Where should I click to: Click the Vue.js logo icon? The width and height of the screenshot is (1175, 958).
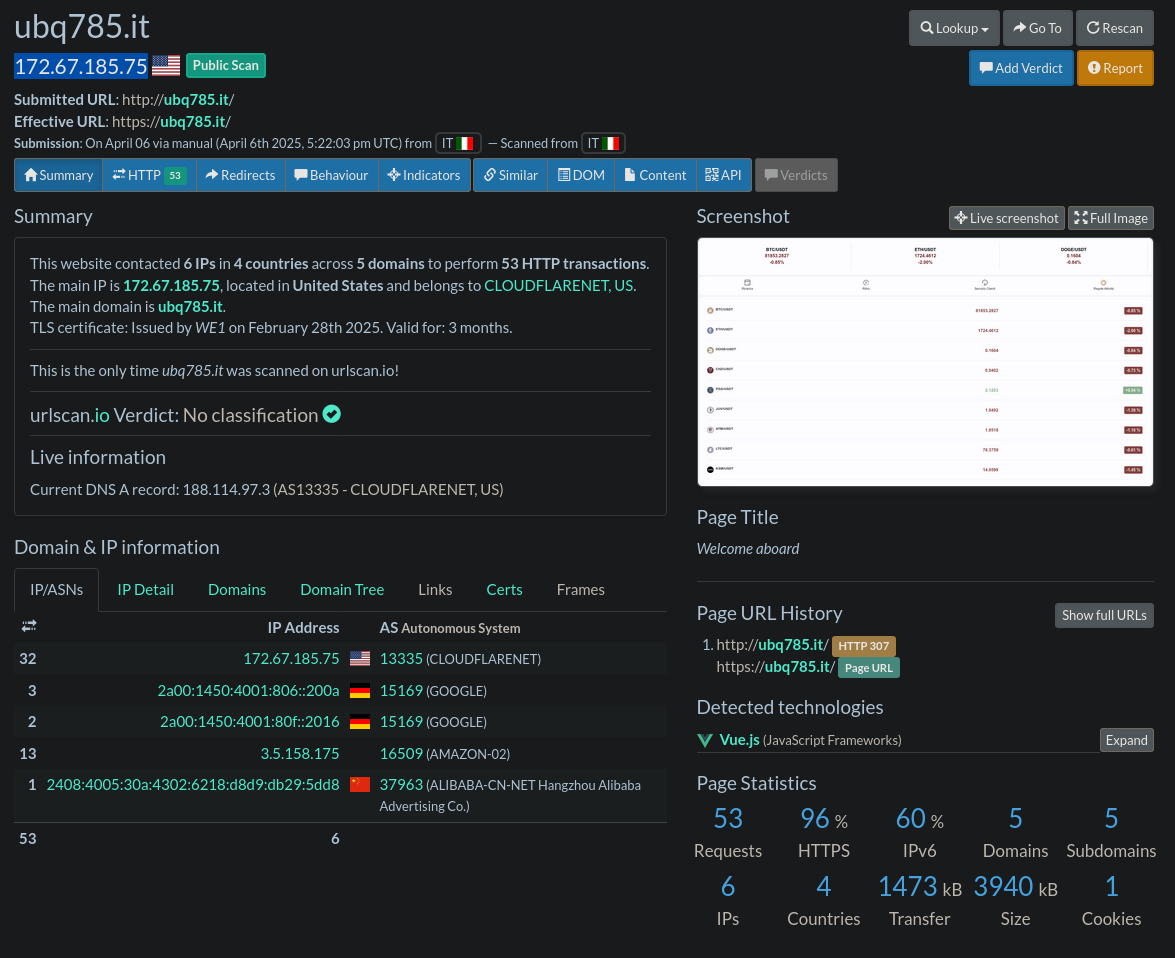tap(705, 740)
